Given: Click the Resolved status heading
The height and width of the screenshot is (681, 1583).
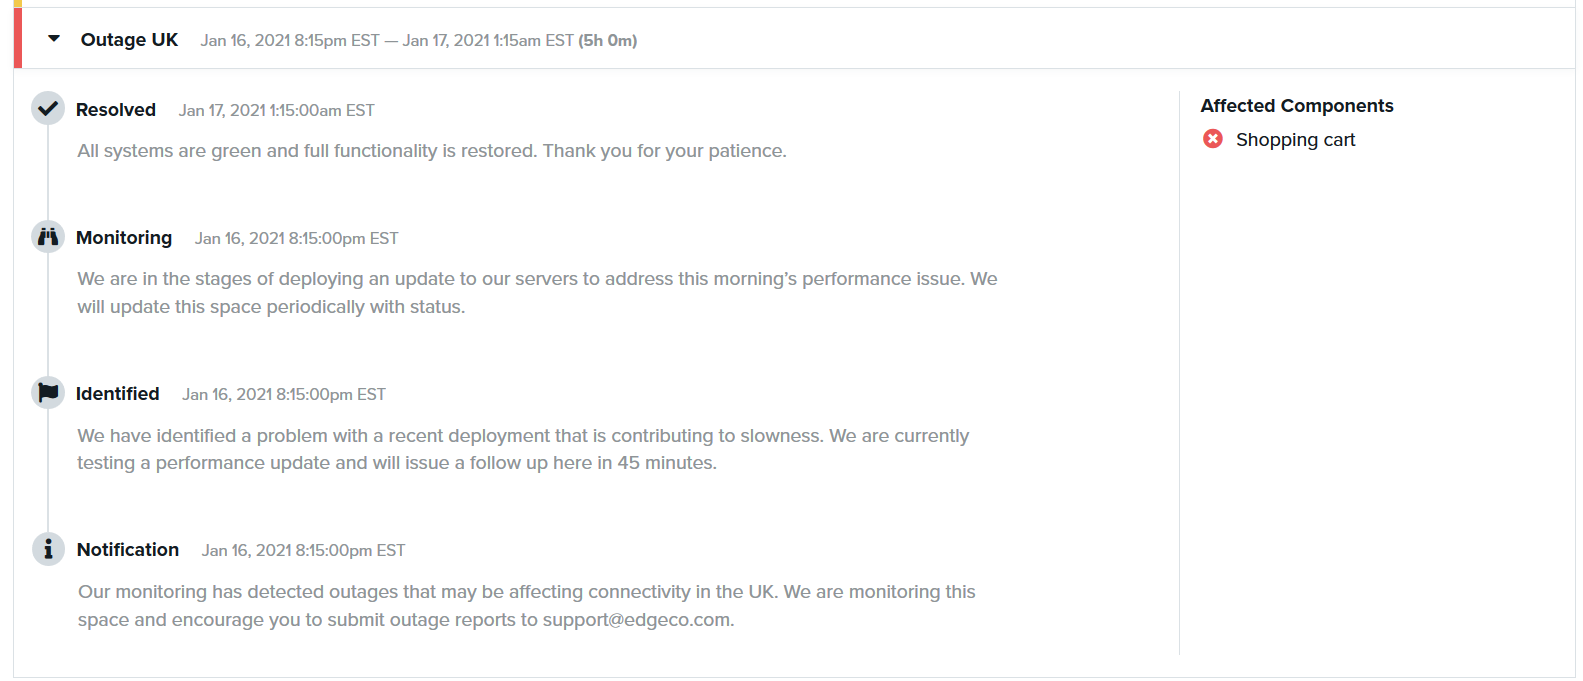Looking at the screenshot, I should (116, 110).
